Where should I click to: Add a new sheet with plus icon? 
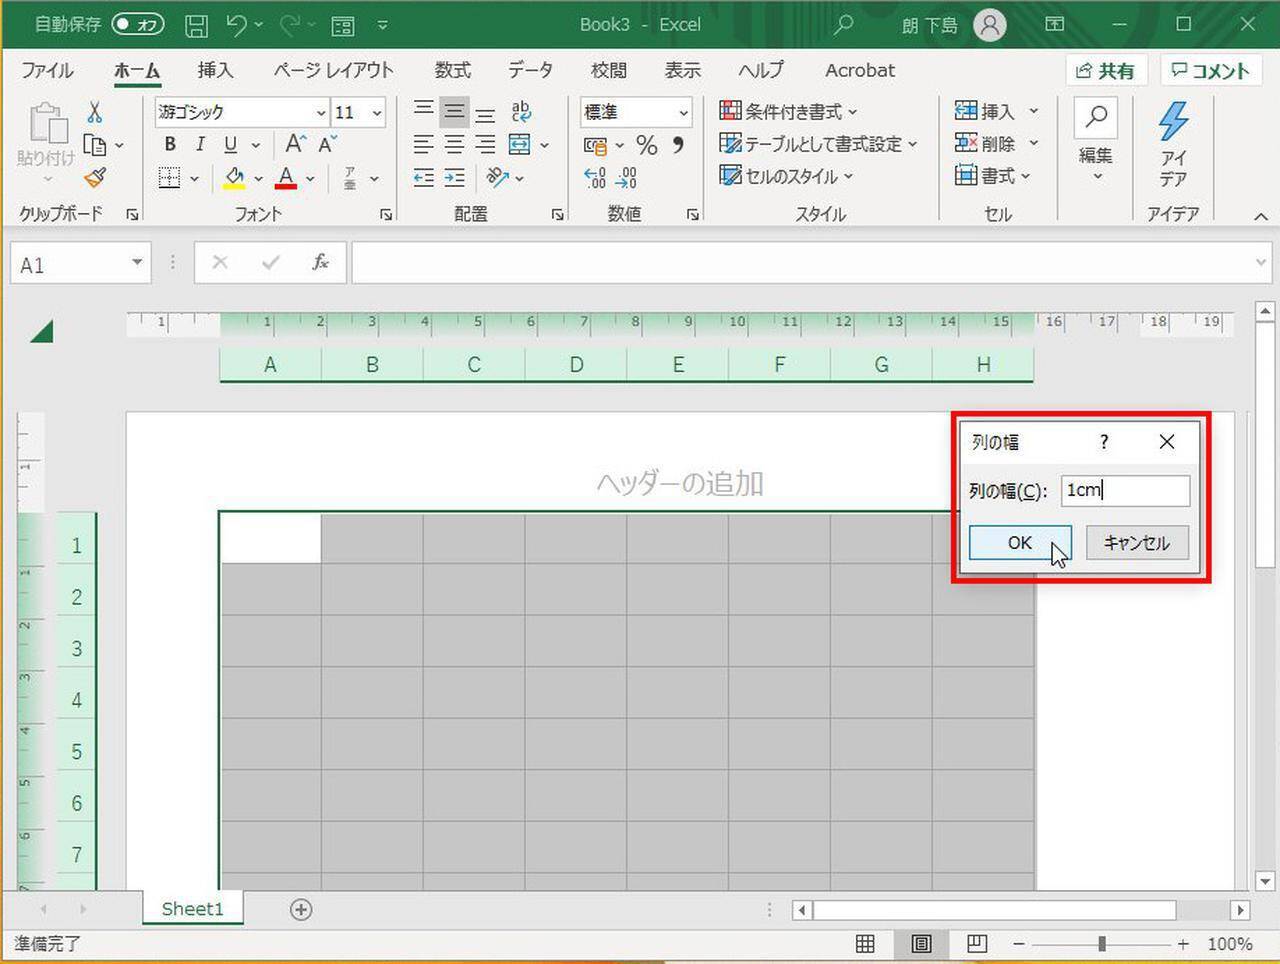tap(301, 909)
